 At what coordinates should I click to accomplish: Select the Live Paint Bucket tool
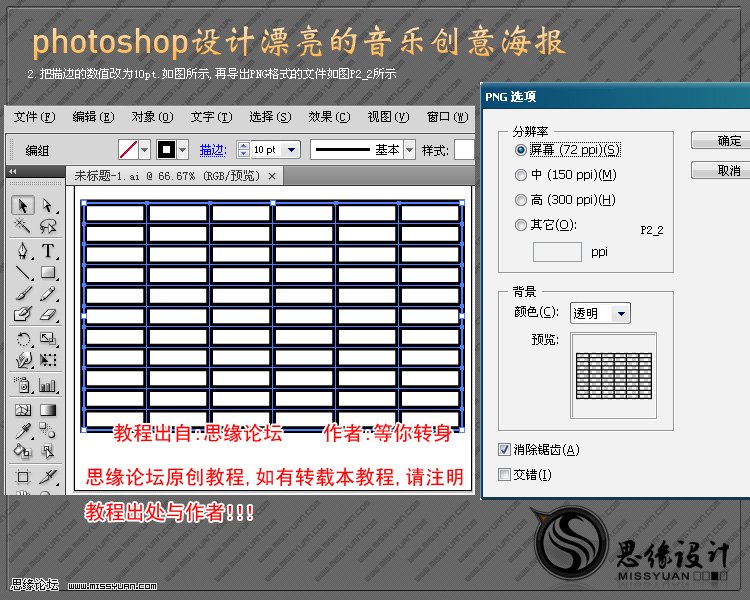[x=22, y=451]
